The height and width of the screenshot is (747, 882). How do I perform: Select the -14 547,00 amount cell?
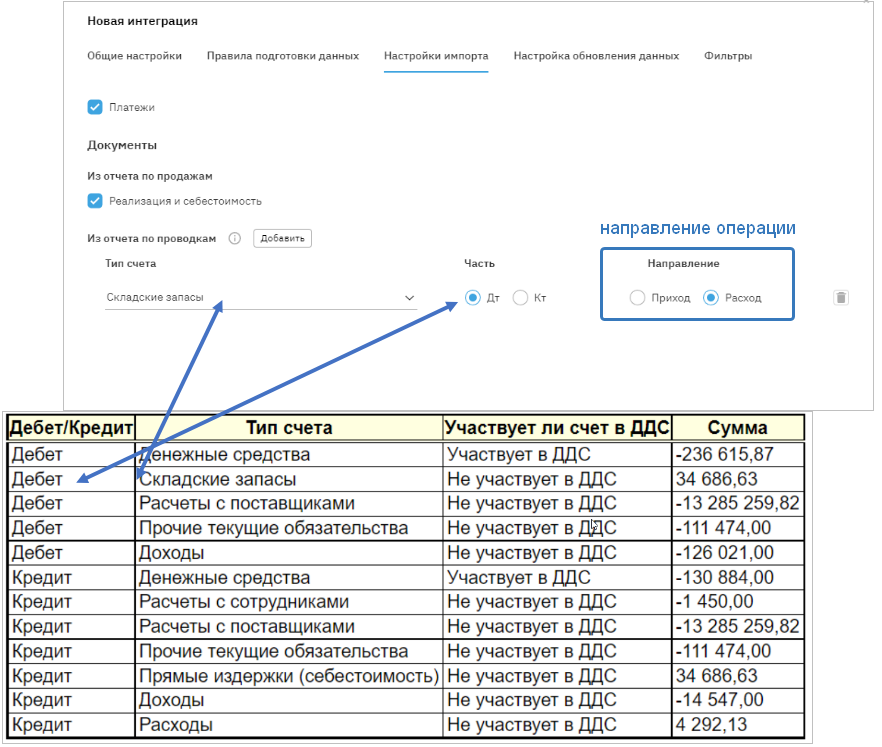click(737, 700)
